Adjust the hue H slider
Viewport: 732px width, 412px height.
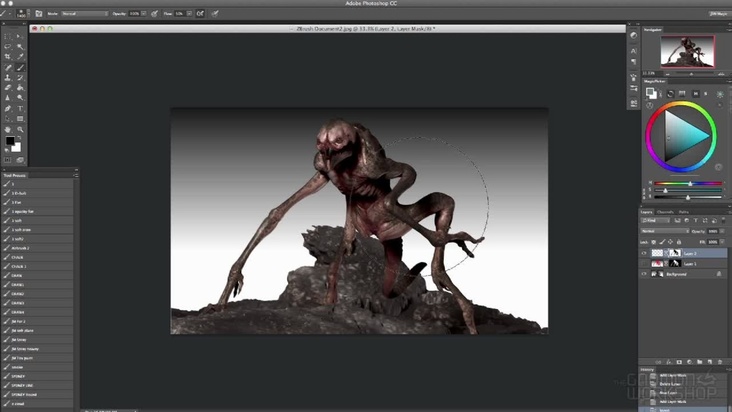pos(688,184)
